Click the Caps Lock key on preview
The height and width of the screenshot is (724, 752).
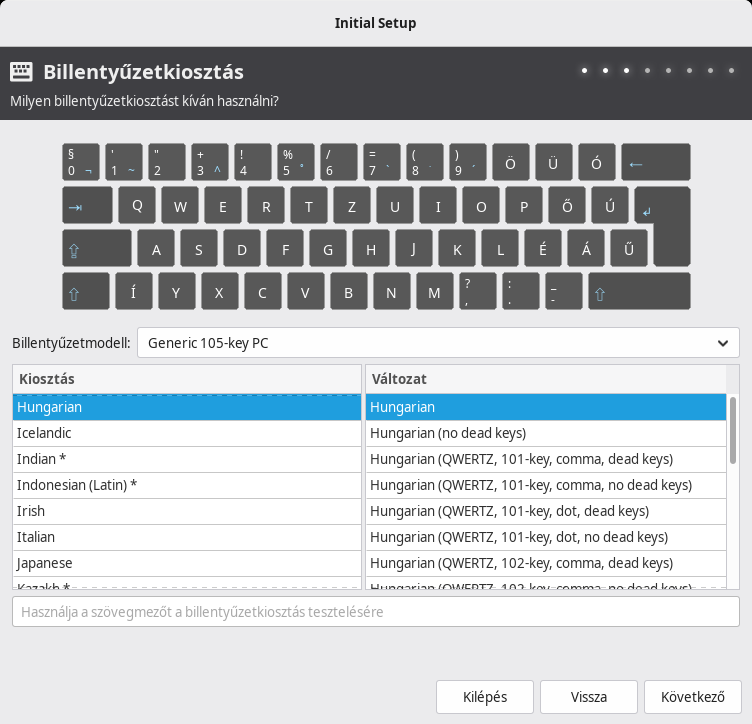pyautogui.click(x=96, y=248)
